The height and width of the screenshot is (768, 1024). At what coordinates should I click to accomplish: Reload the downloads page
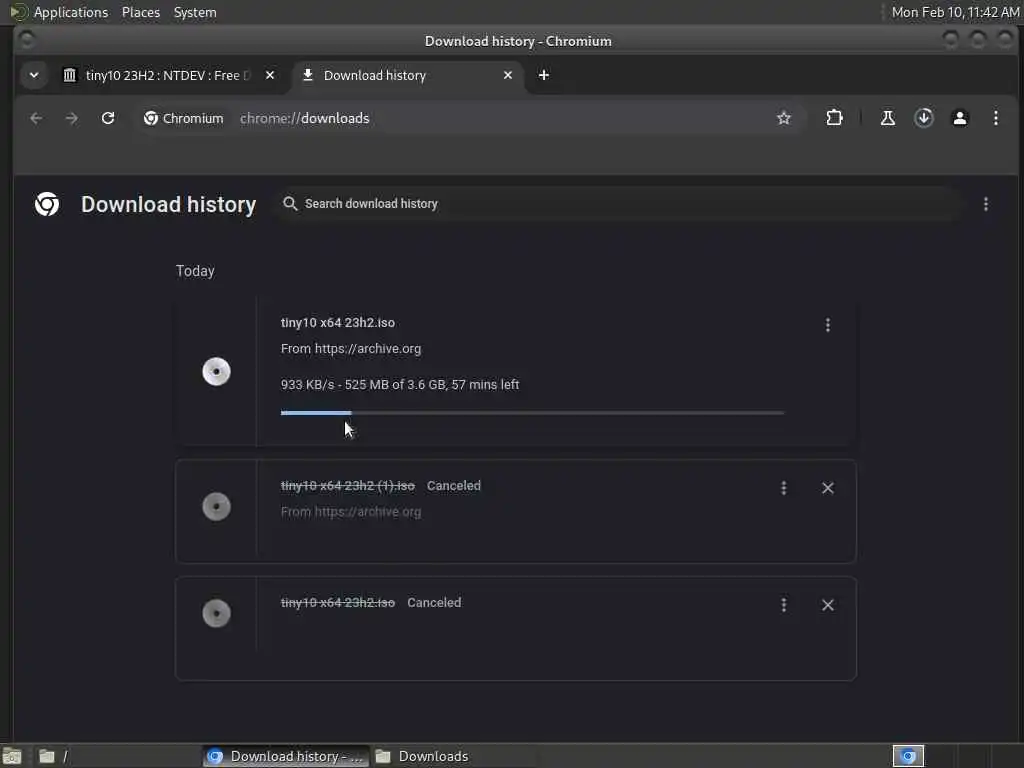pyautogui.click(x=108, y=118)
